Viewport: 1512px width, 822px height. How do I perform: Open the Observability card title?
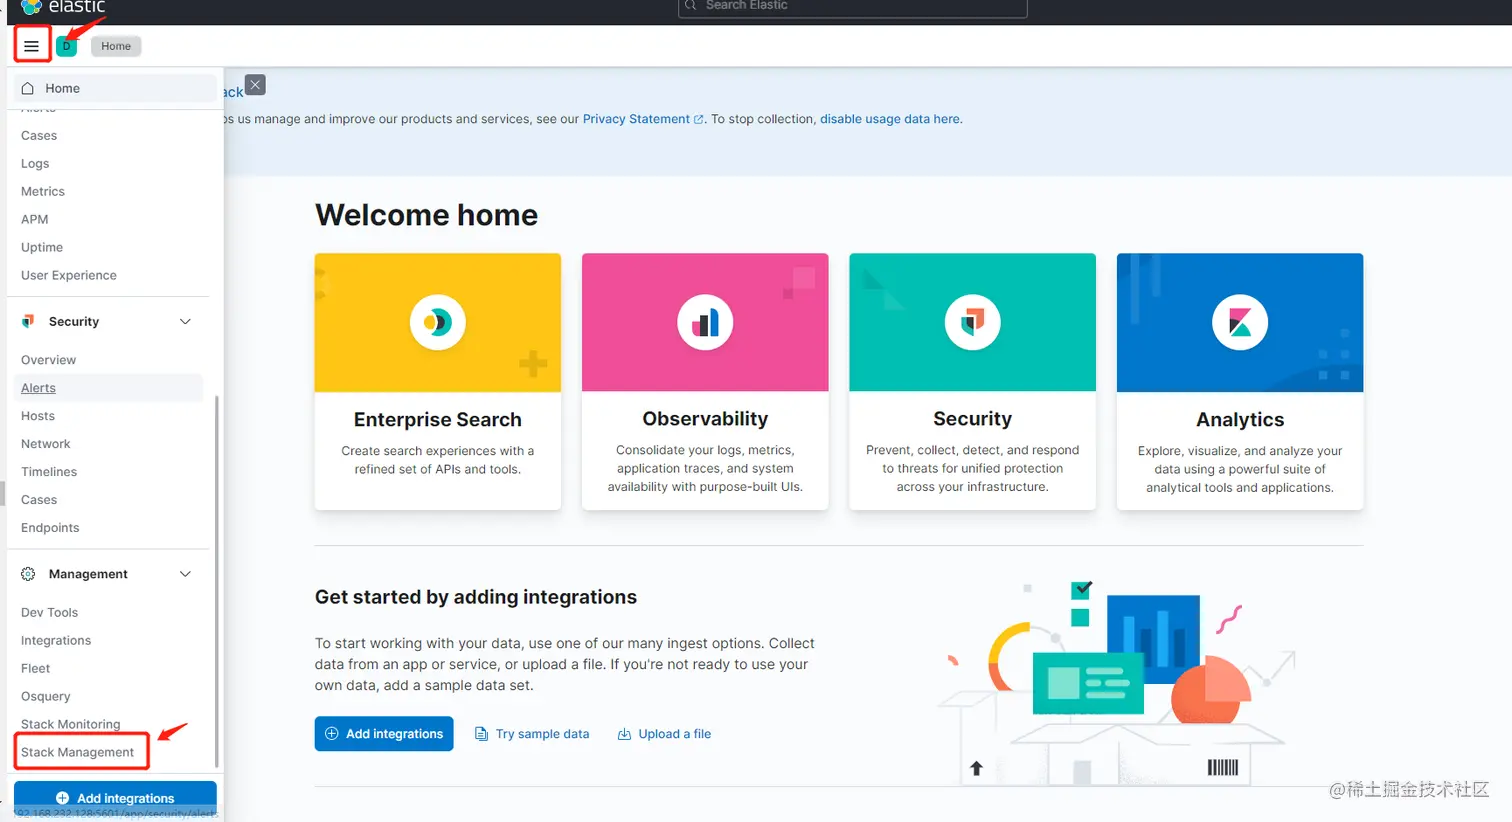pyautogui.click(x=705, y=419)
